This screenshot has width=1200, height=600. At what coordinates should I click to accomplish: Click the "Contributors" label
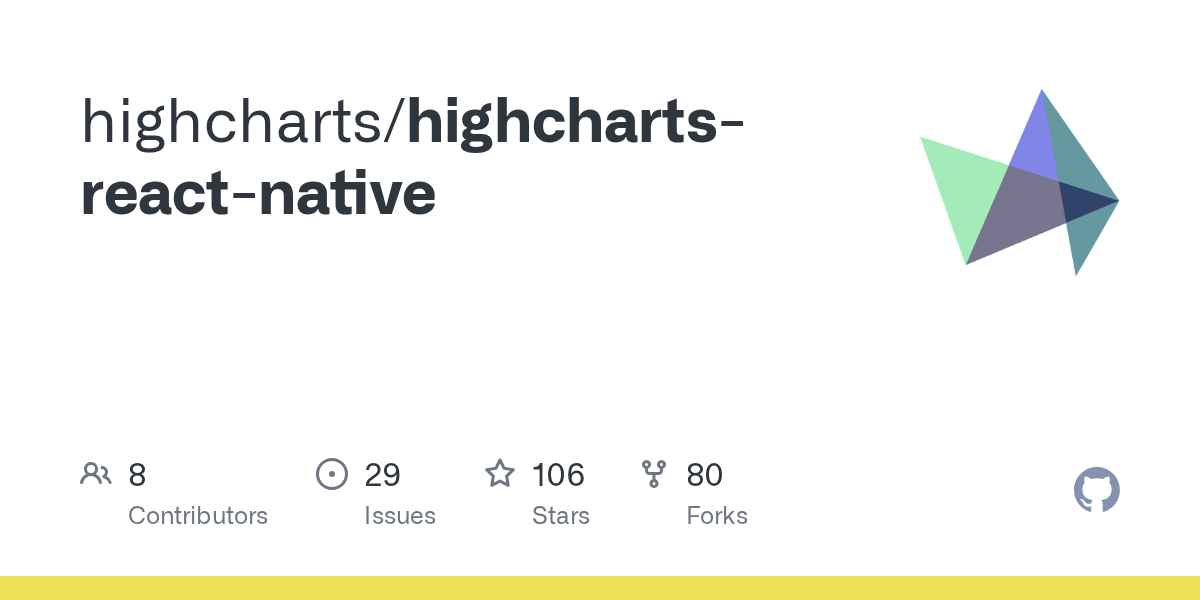coord(198,516)
